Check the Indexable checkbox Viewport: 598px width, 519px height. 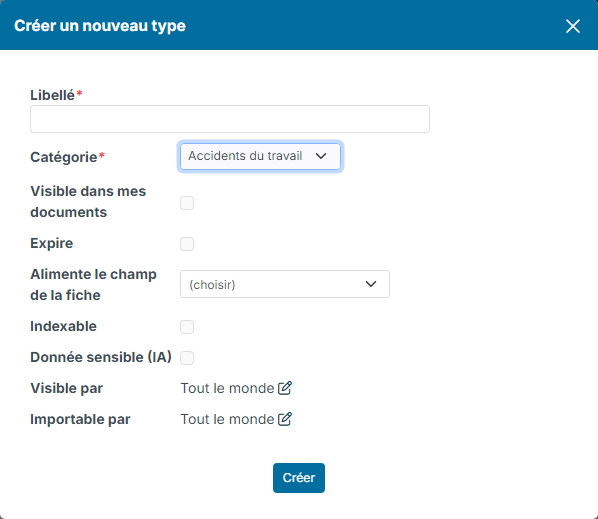187,327
